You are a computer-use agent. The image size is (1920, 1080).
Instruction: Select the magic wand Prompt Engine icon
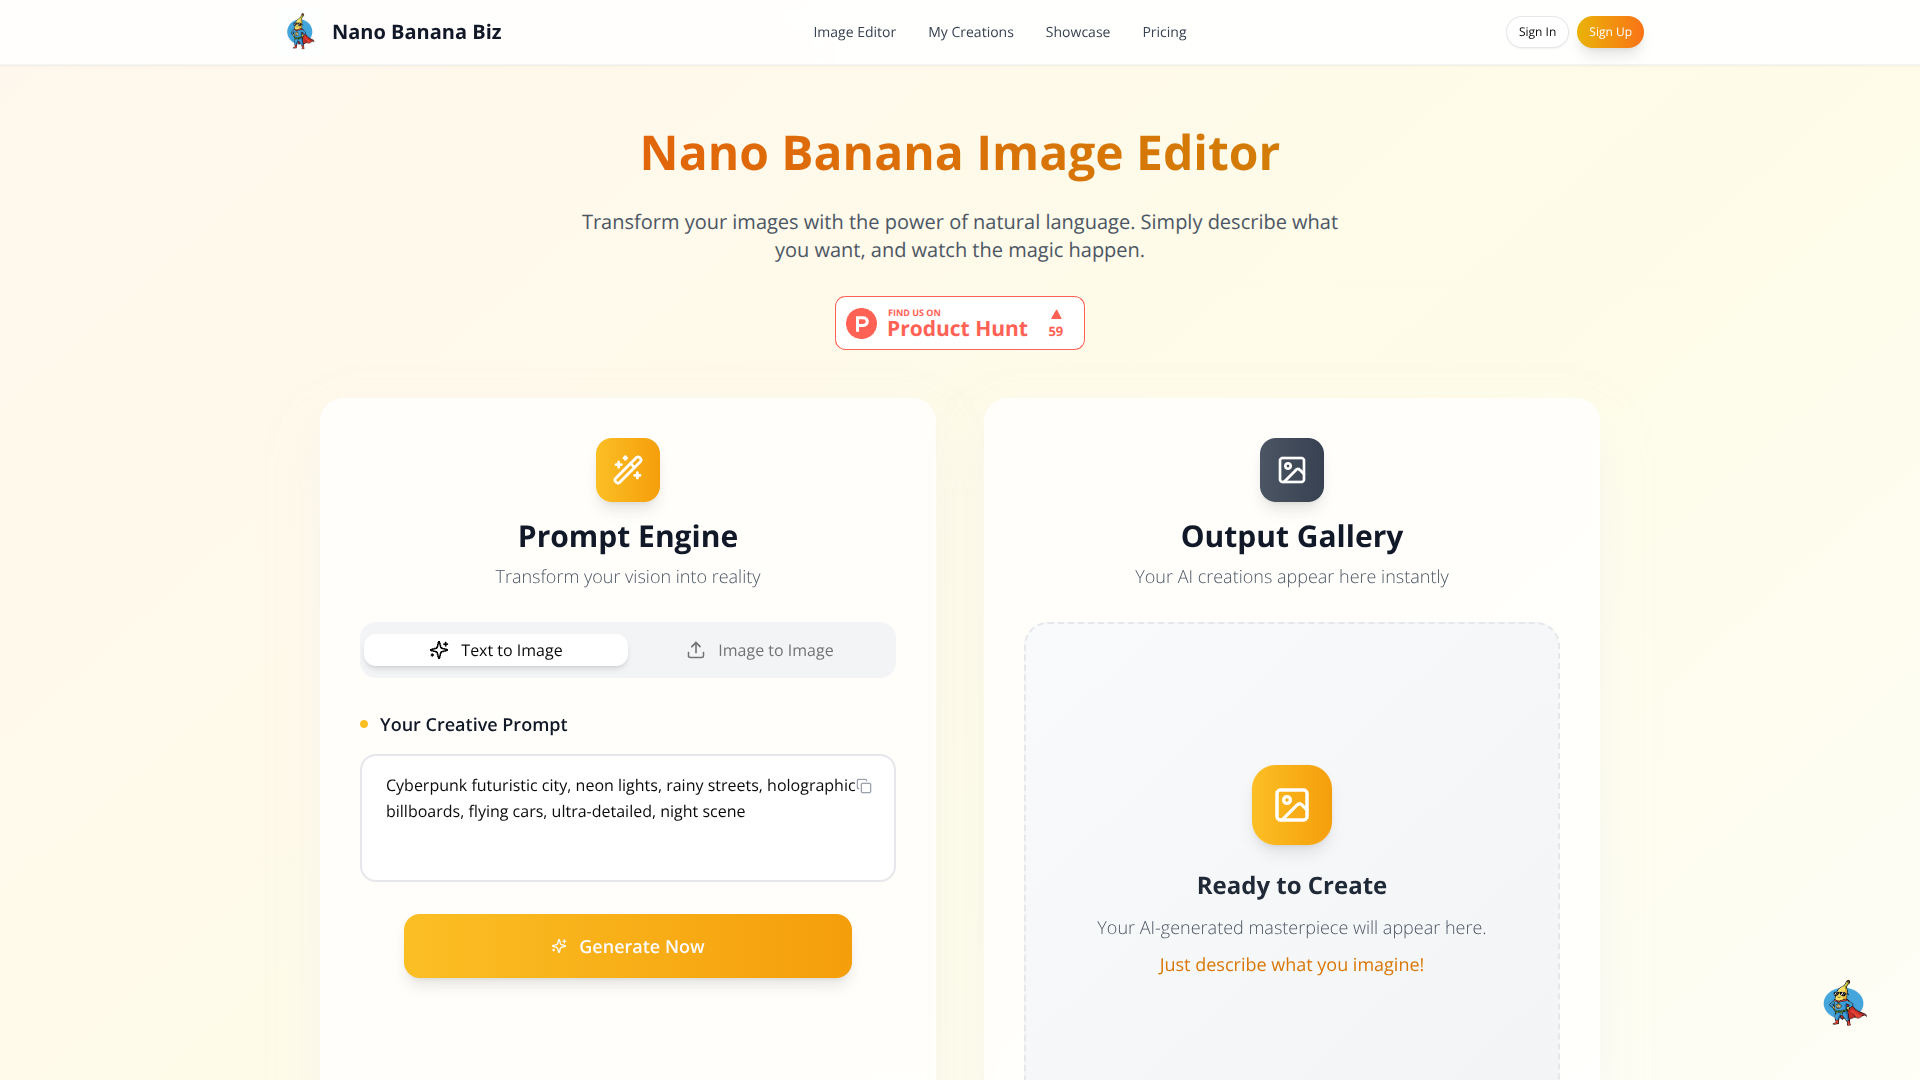(x=627, y=470)
